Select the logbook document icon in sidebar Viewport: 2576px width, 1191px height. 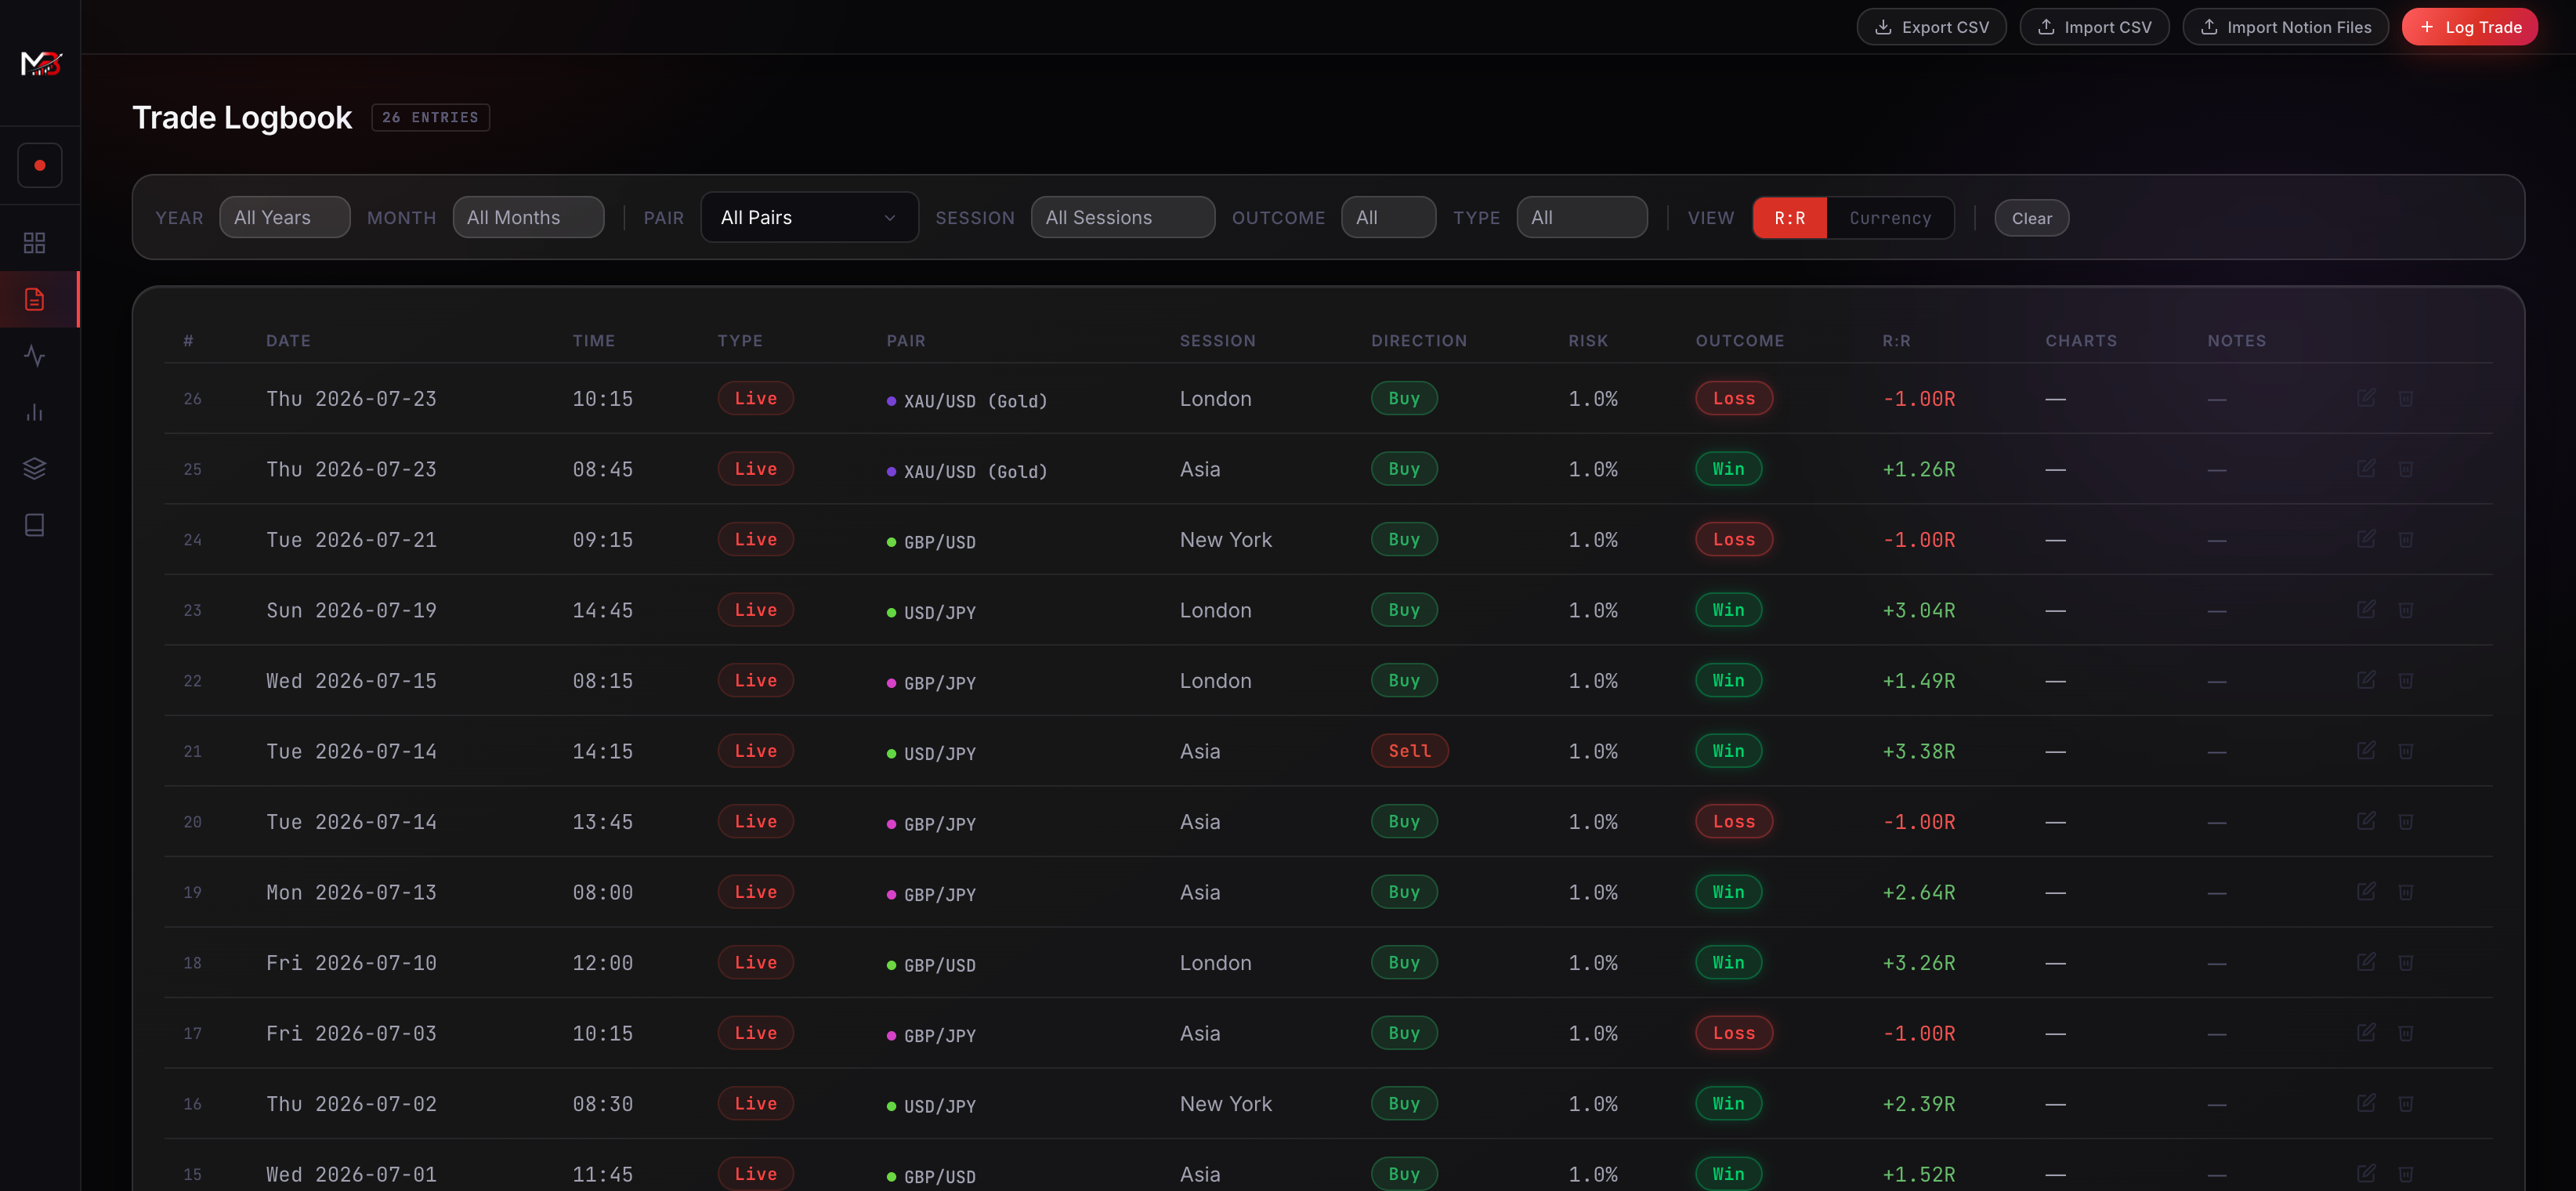point(35,299)
